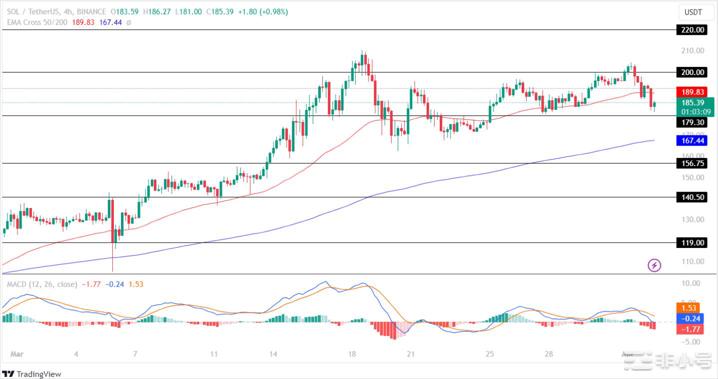Screen dimensions: 718x379
Task: Click the 10.00 MACD axis label
Action: click(x=691, y=283)
